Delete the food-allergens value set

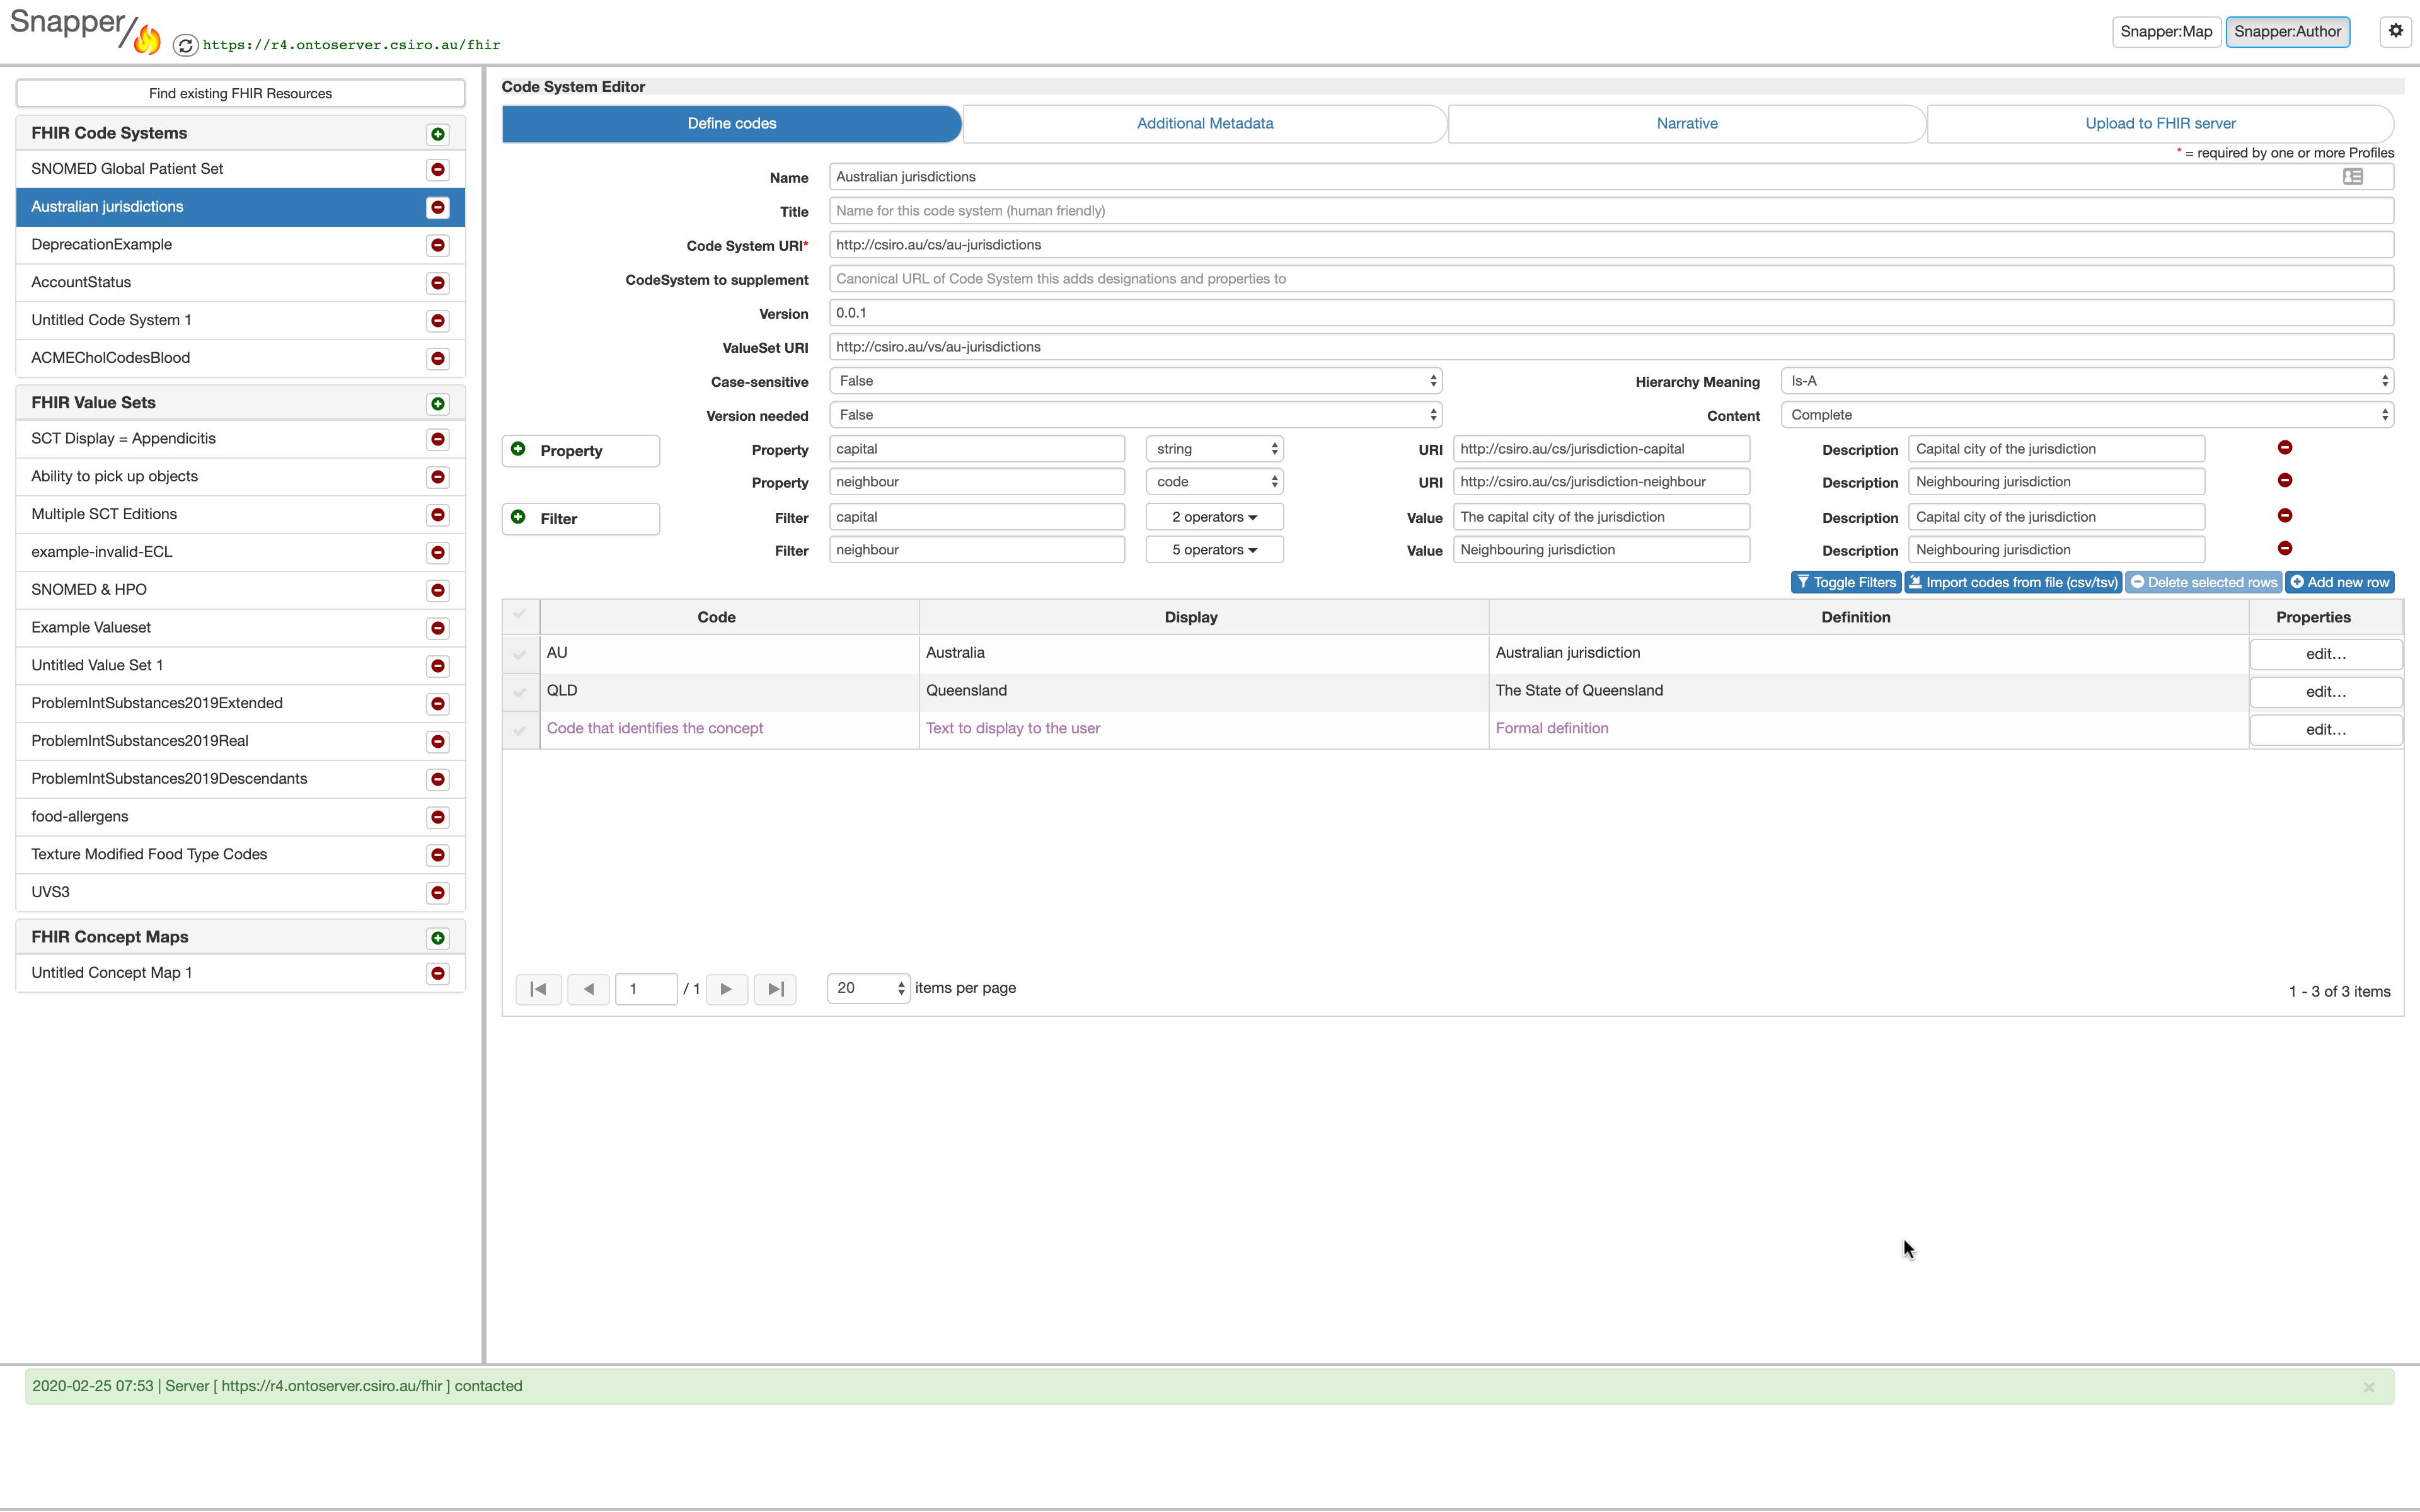tap(437, 817)
